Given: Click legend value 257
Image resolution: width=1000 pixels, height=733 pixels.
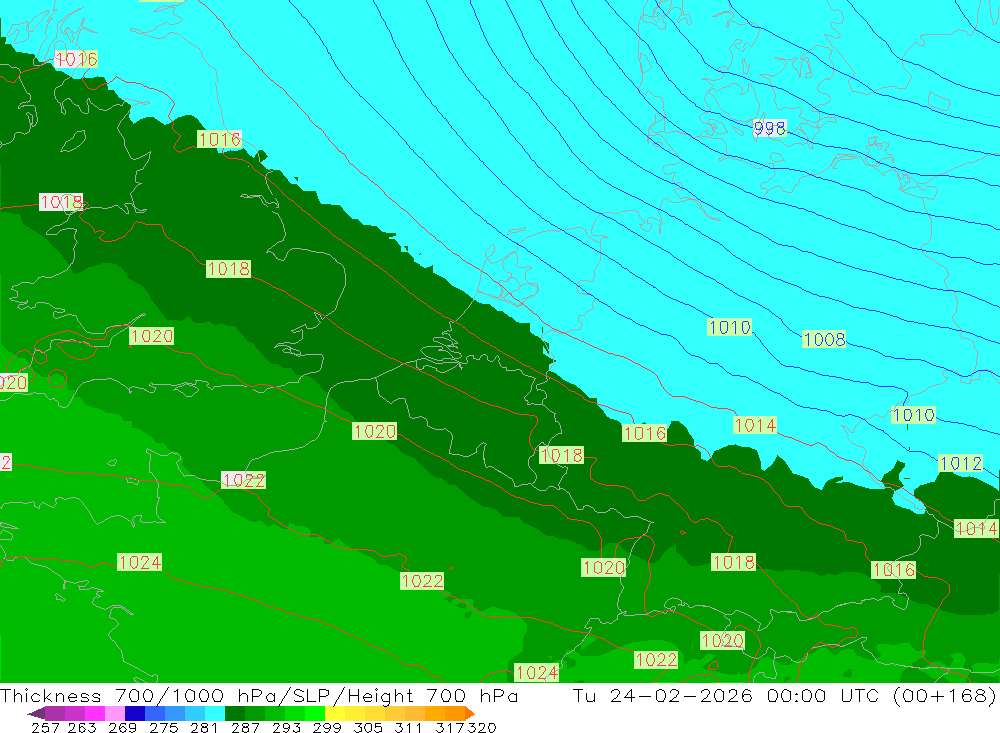Looking at the screenshot, I should (x=45, y=727).
